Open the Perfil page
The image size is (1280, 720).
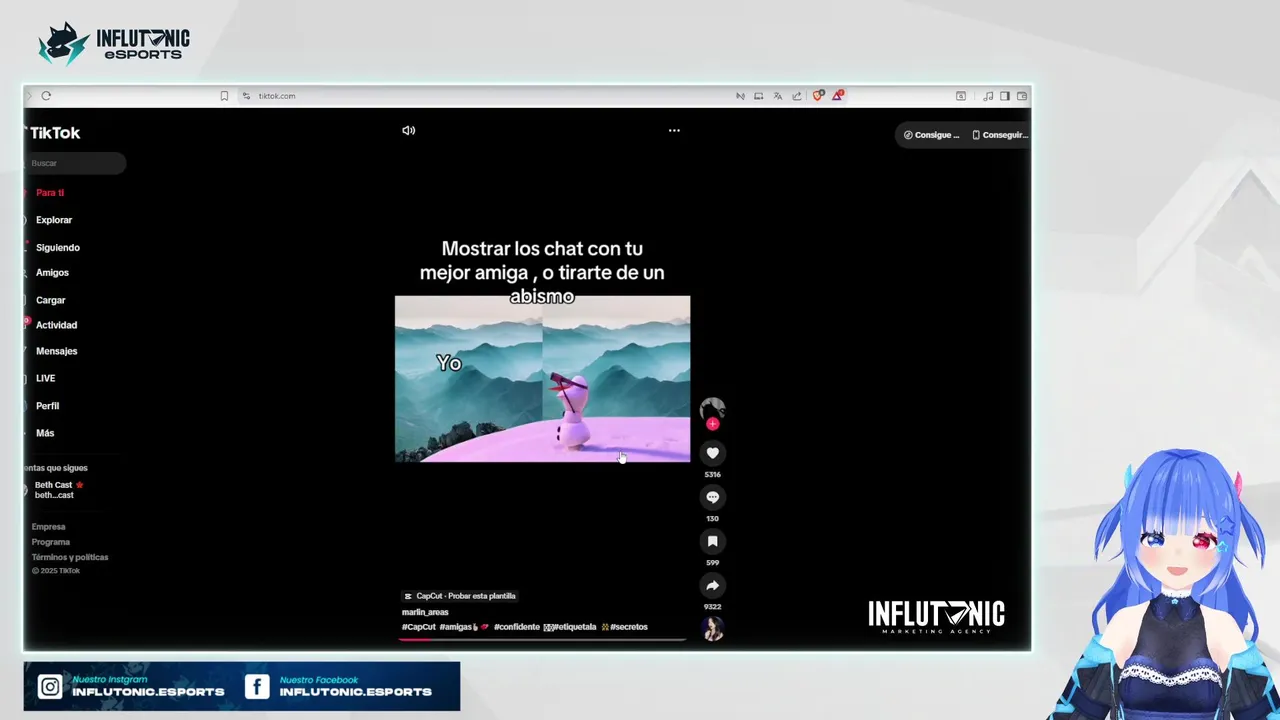click(x=47, y=406)
